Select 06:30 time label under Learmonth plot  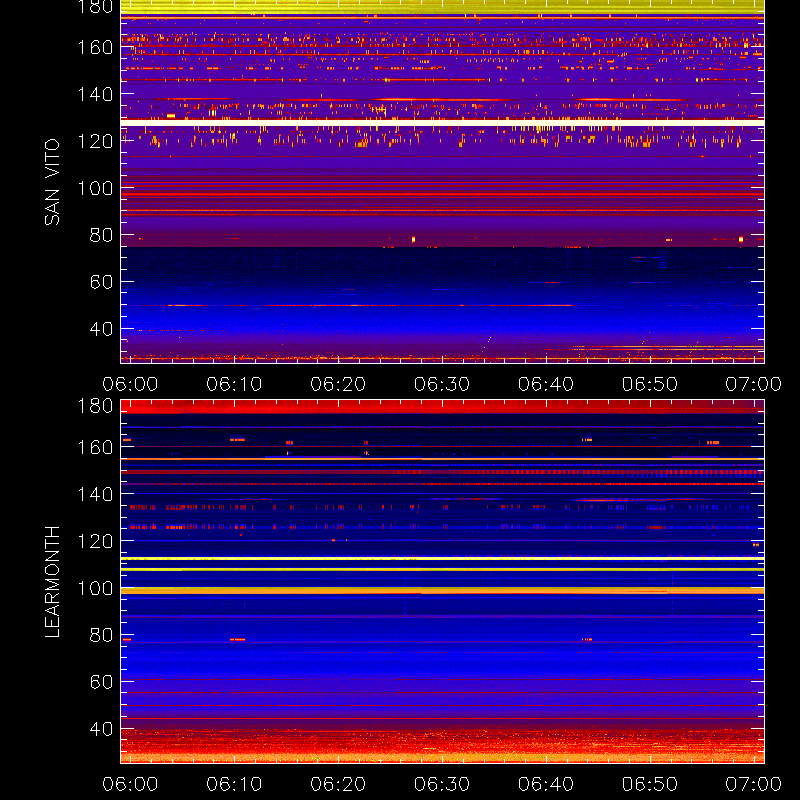(442, 784)
